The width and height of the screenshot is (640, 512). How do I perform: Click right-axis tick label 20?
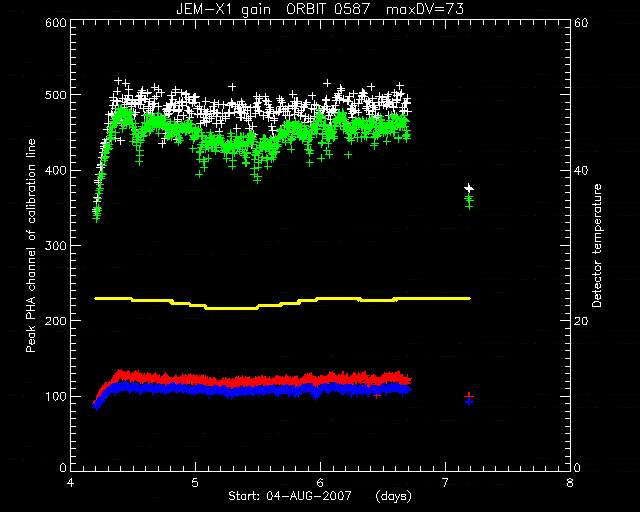pos(581,321)
